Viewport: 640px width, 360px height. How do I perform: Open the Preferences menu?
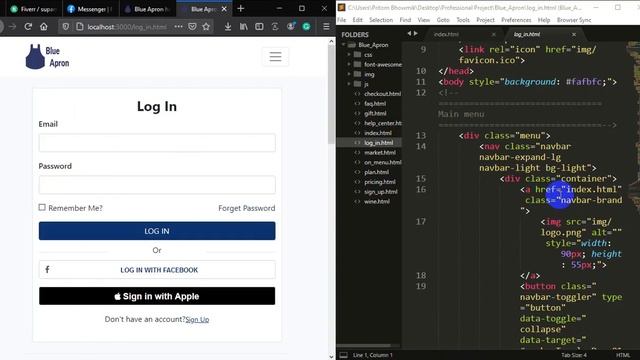coord(516,20)
